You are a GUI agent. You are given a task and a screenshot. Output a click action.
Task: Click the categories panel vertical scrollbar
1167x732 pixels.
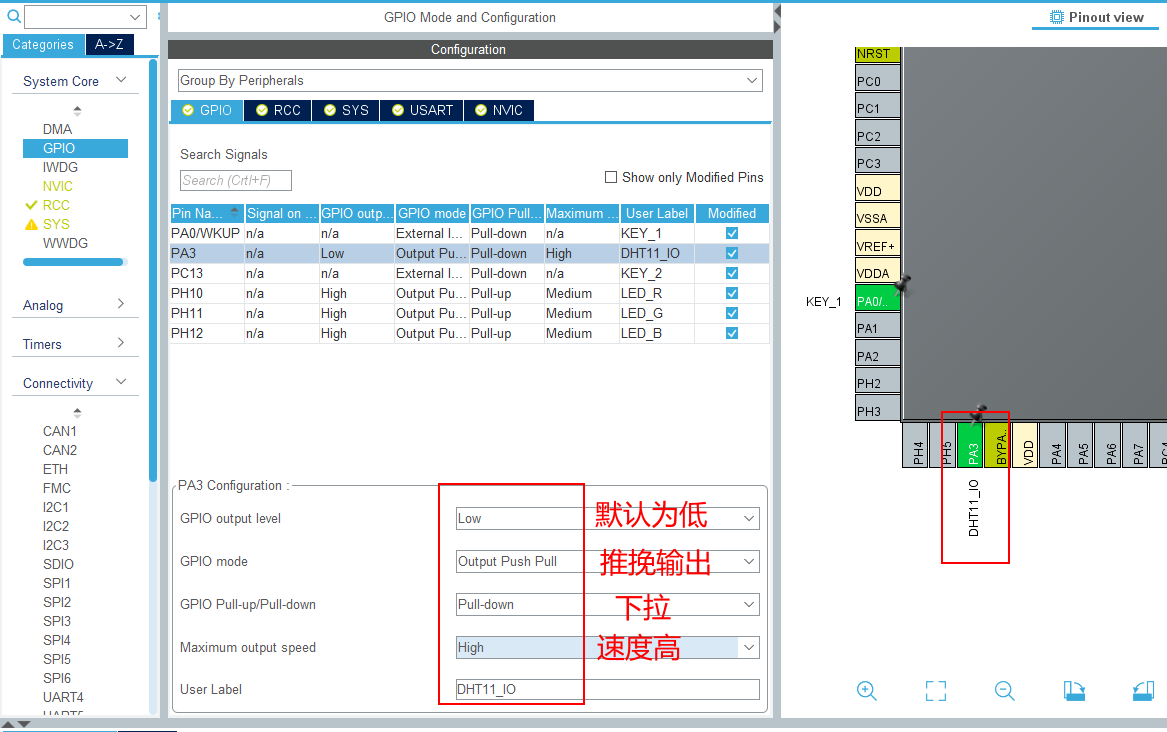click(153, 271)
